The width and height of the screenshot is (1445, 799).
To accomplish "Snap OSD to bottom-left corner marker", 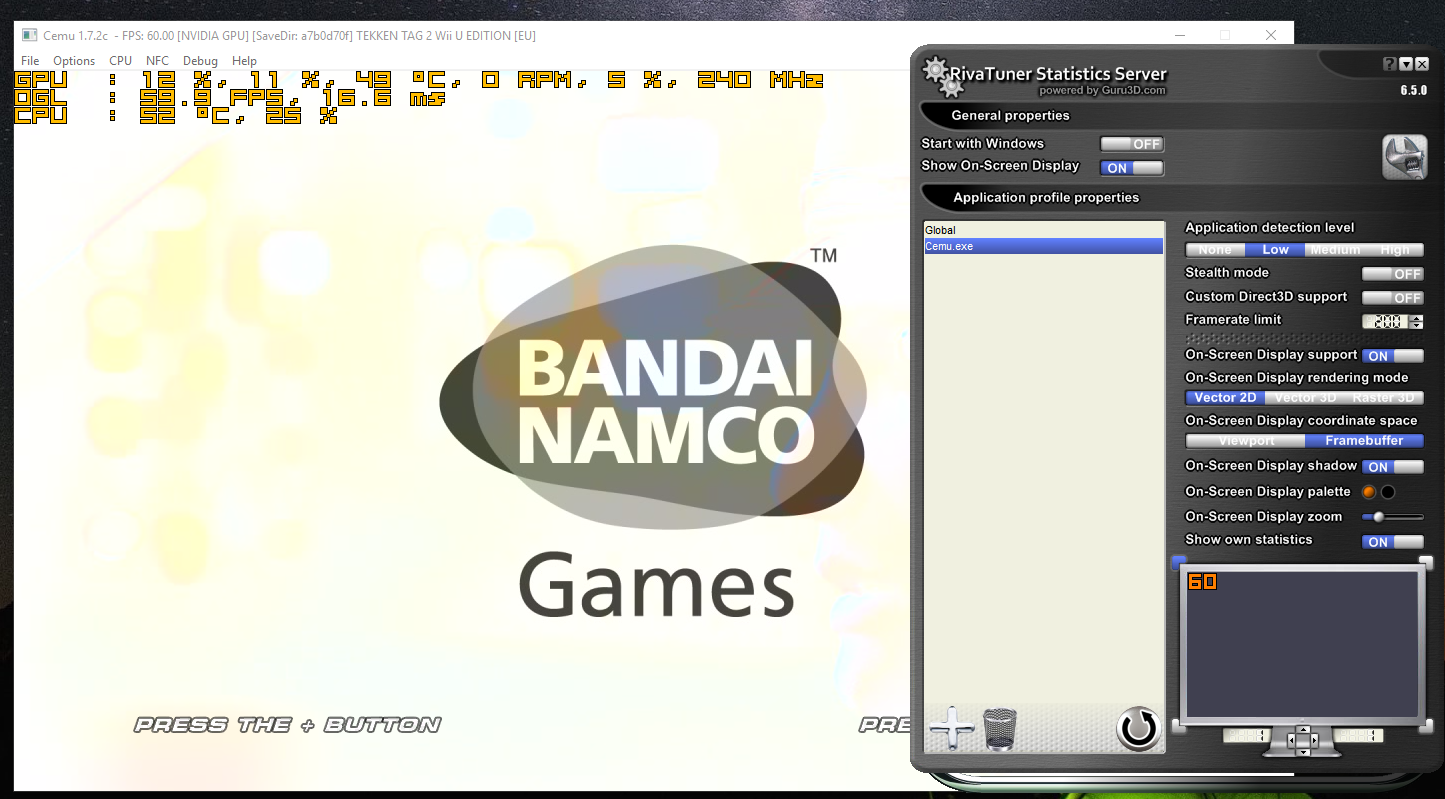I will pyautogui.click(x=1179, y=727).
